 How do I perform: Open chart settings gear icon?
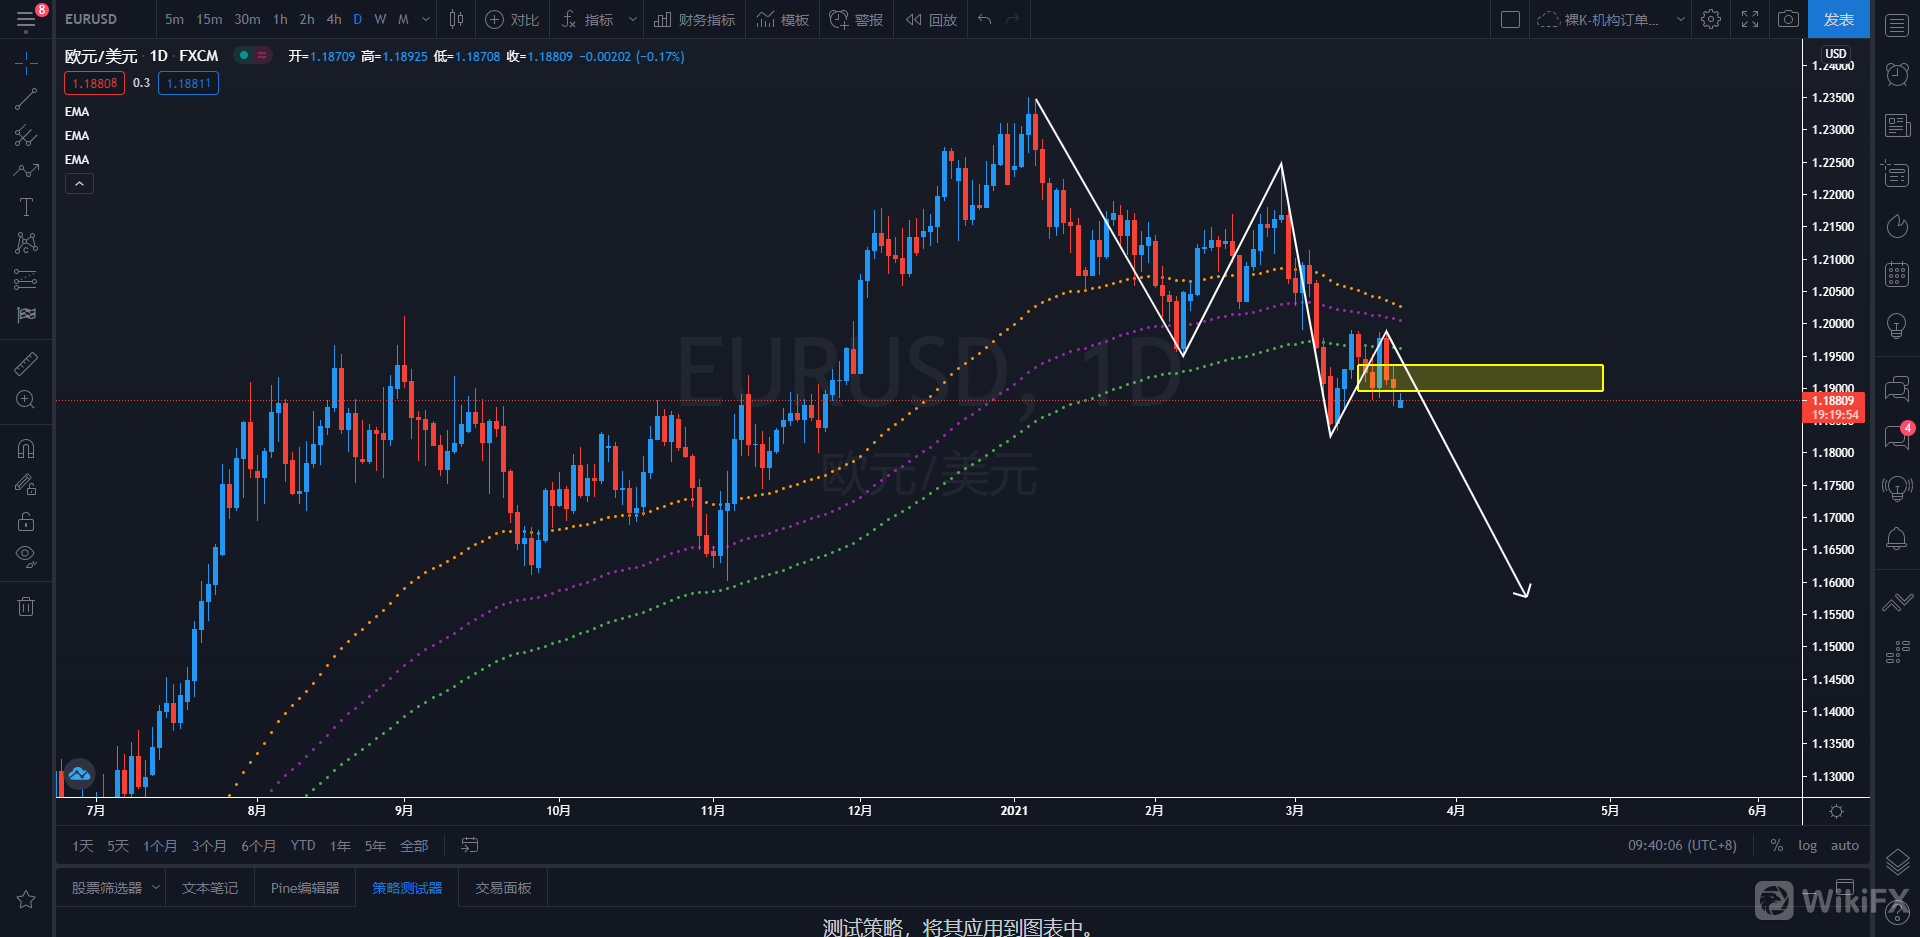pyautogui.click(x=1711, y=19)
